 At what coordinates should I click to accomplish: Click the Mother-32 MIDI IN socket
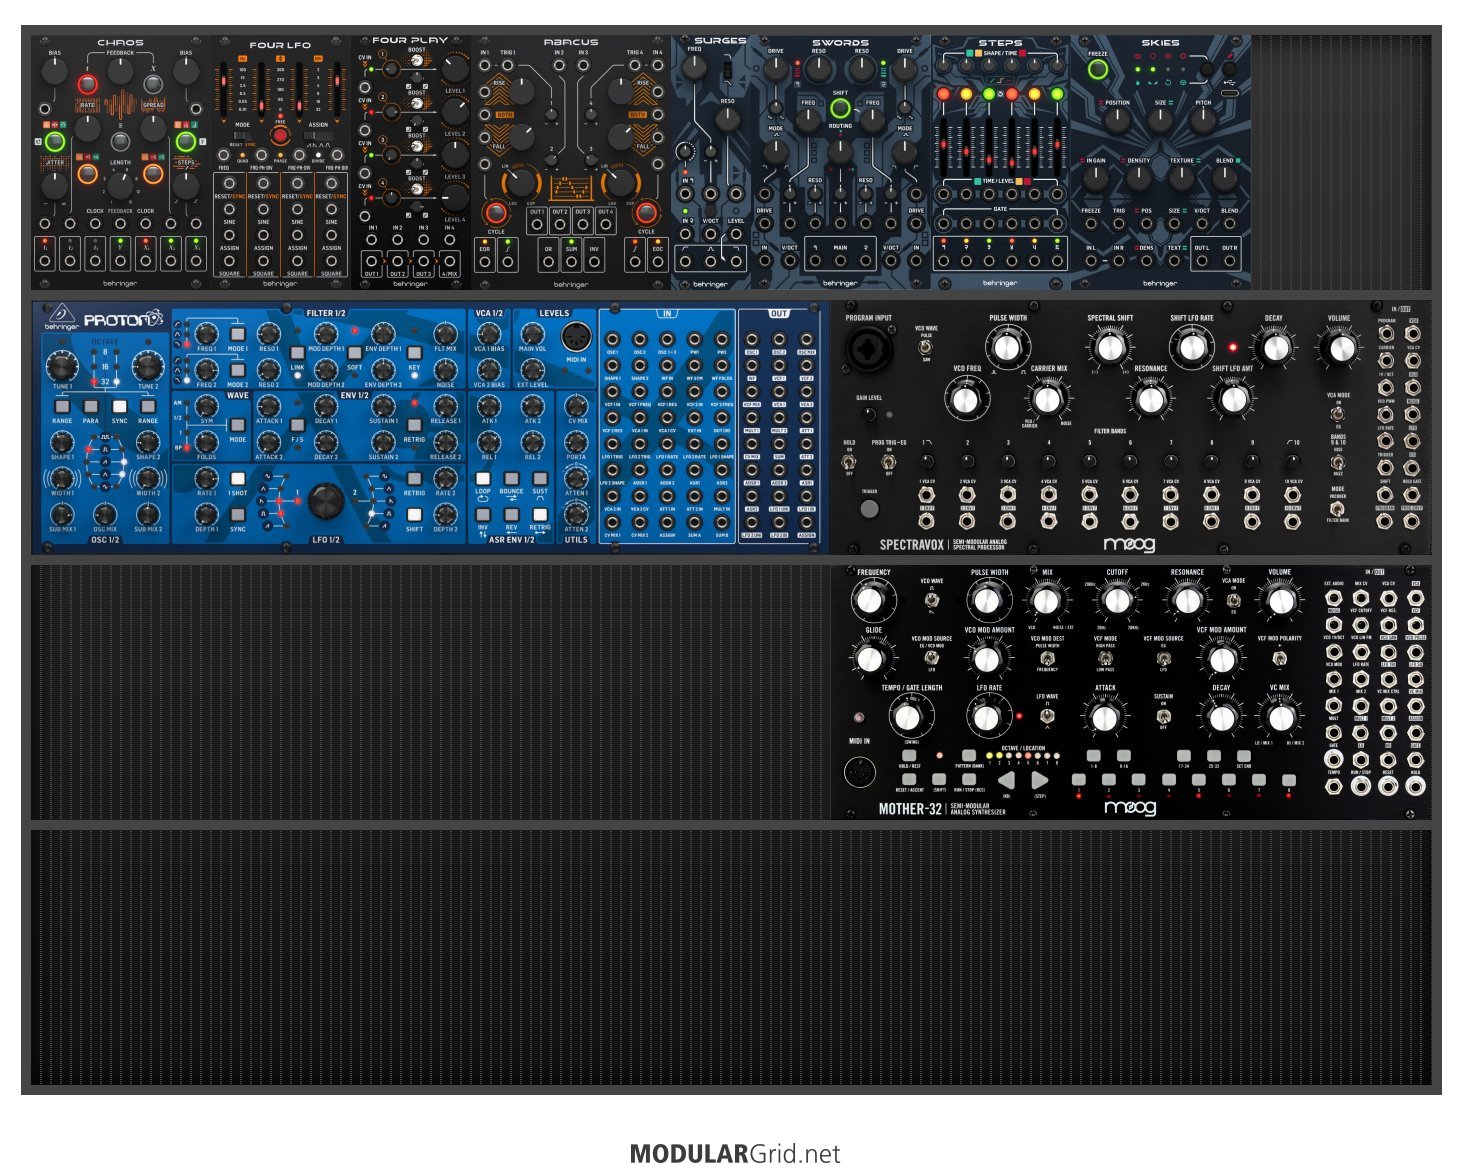click(x=862, y=772)
